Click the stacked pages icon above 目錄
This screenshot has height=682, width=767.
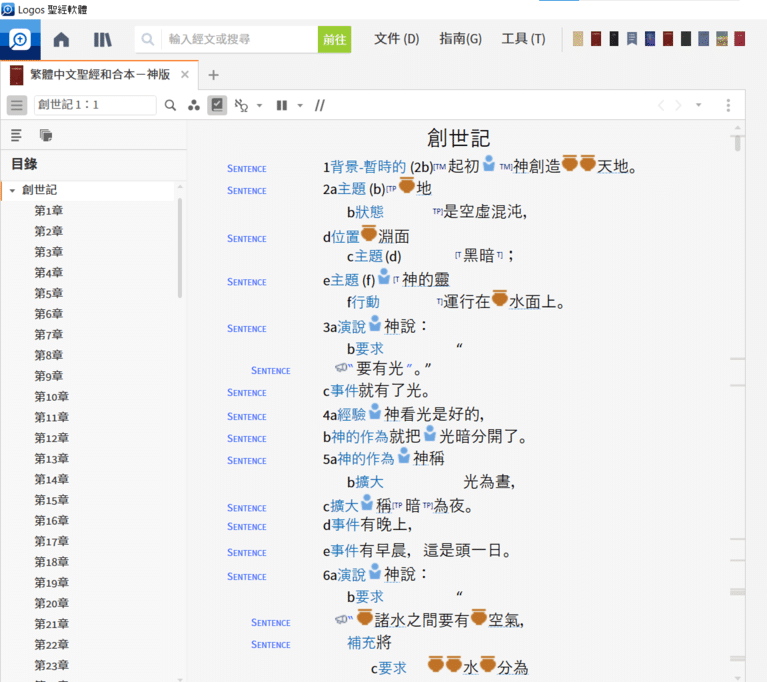[x=45, y=135]
